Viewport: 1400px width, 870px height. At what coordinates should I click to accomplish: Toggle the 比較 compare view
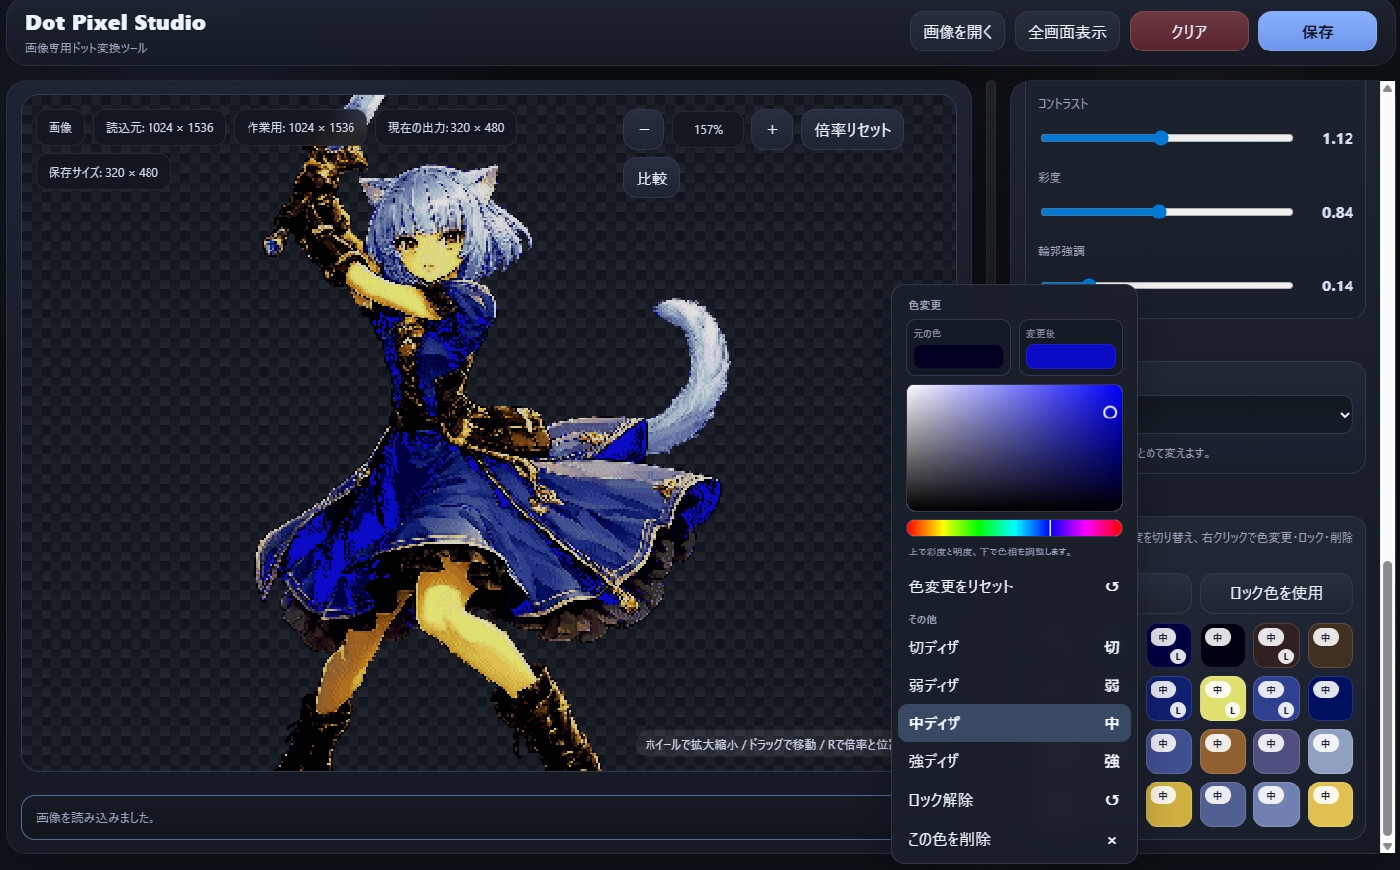[652, 178]
